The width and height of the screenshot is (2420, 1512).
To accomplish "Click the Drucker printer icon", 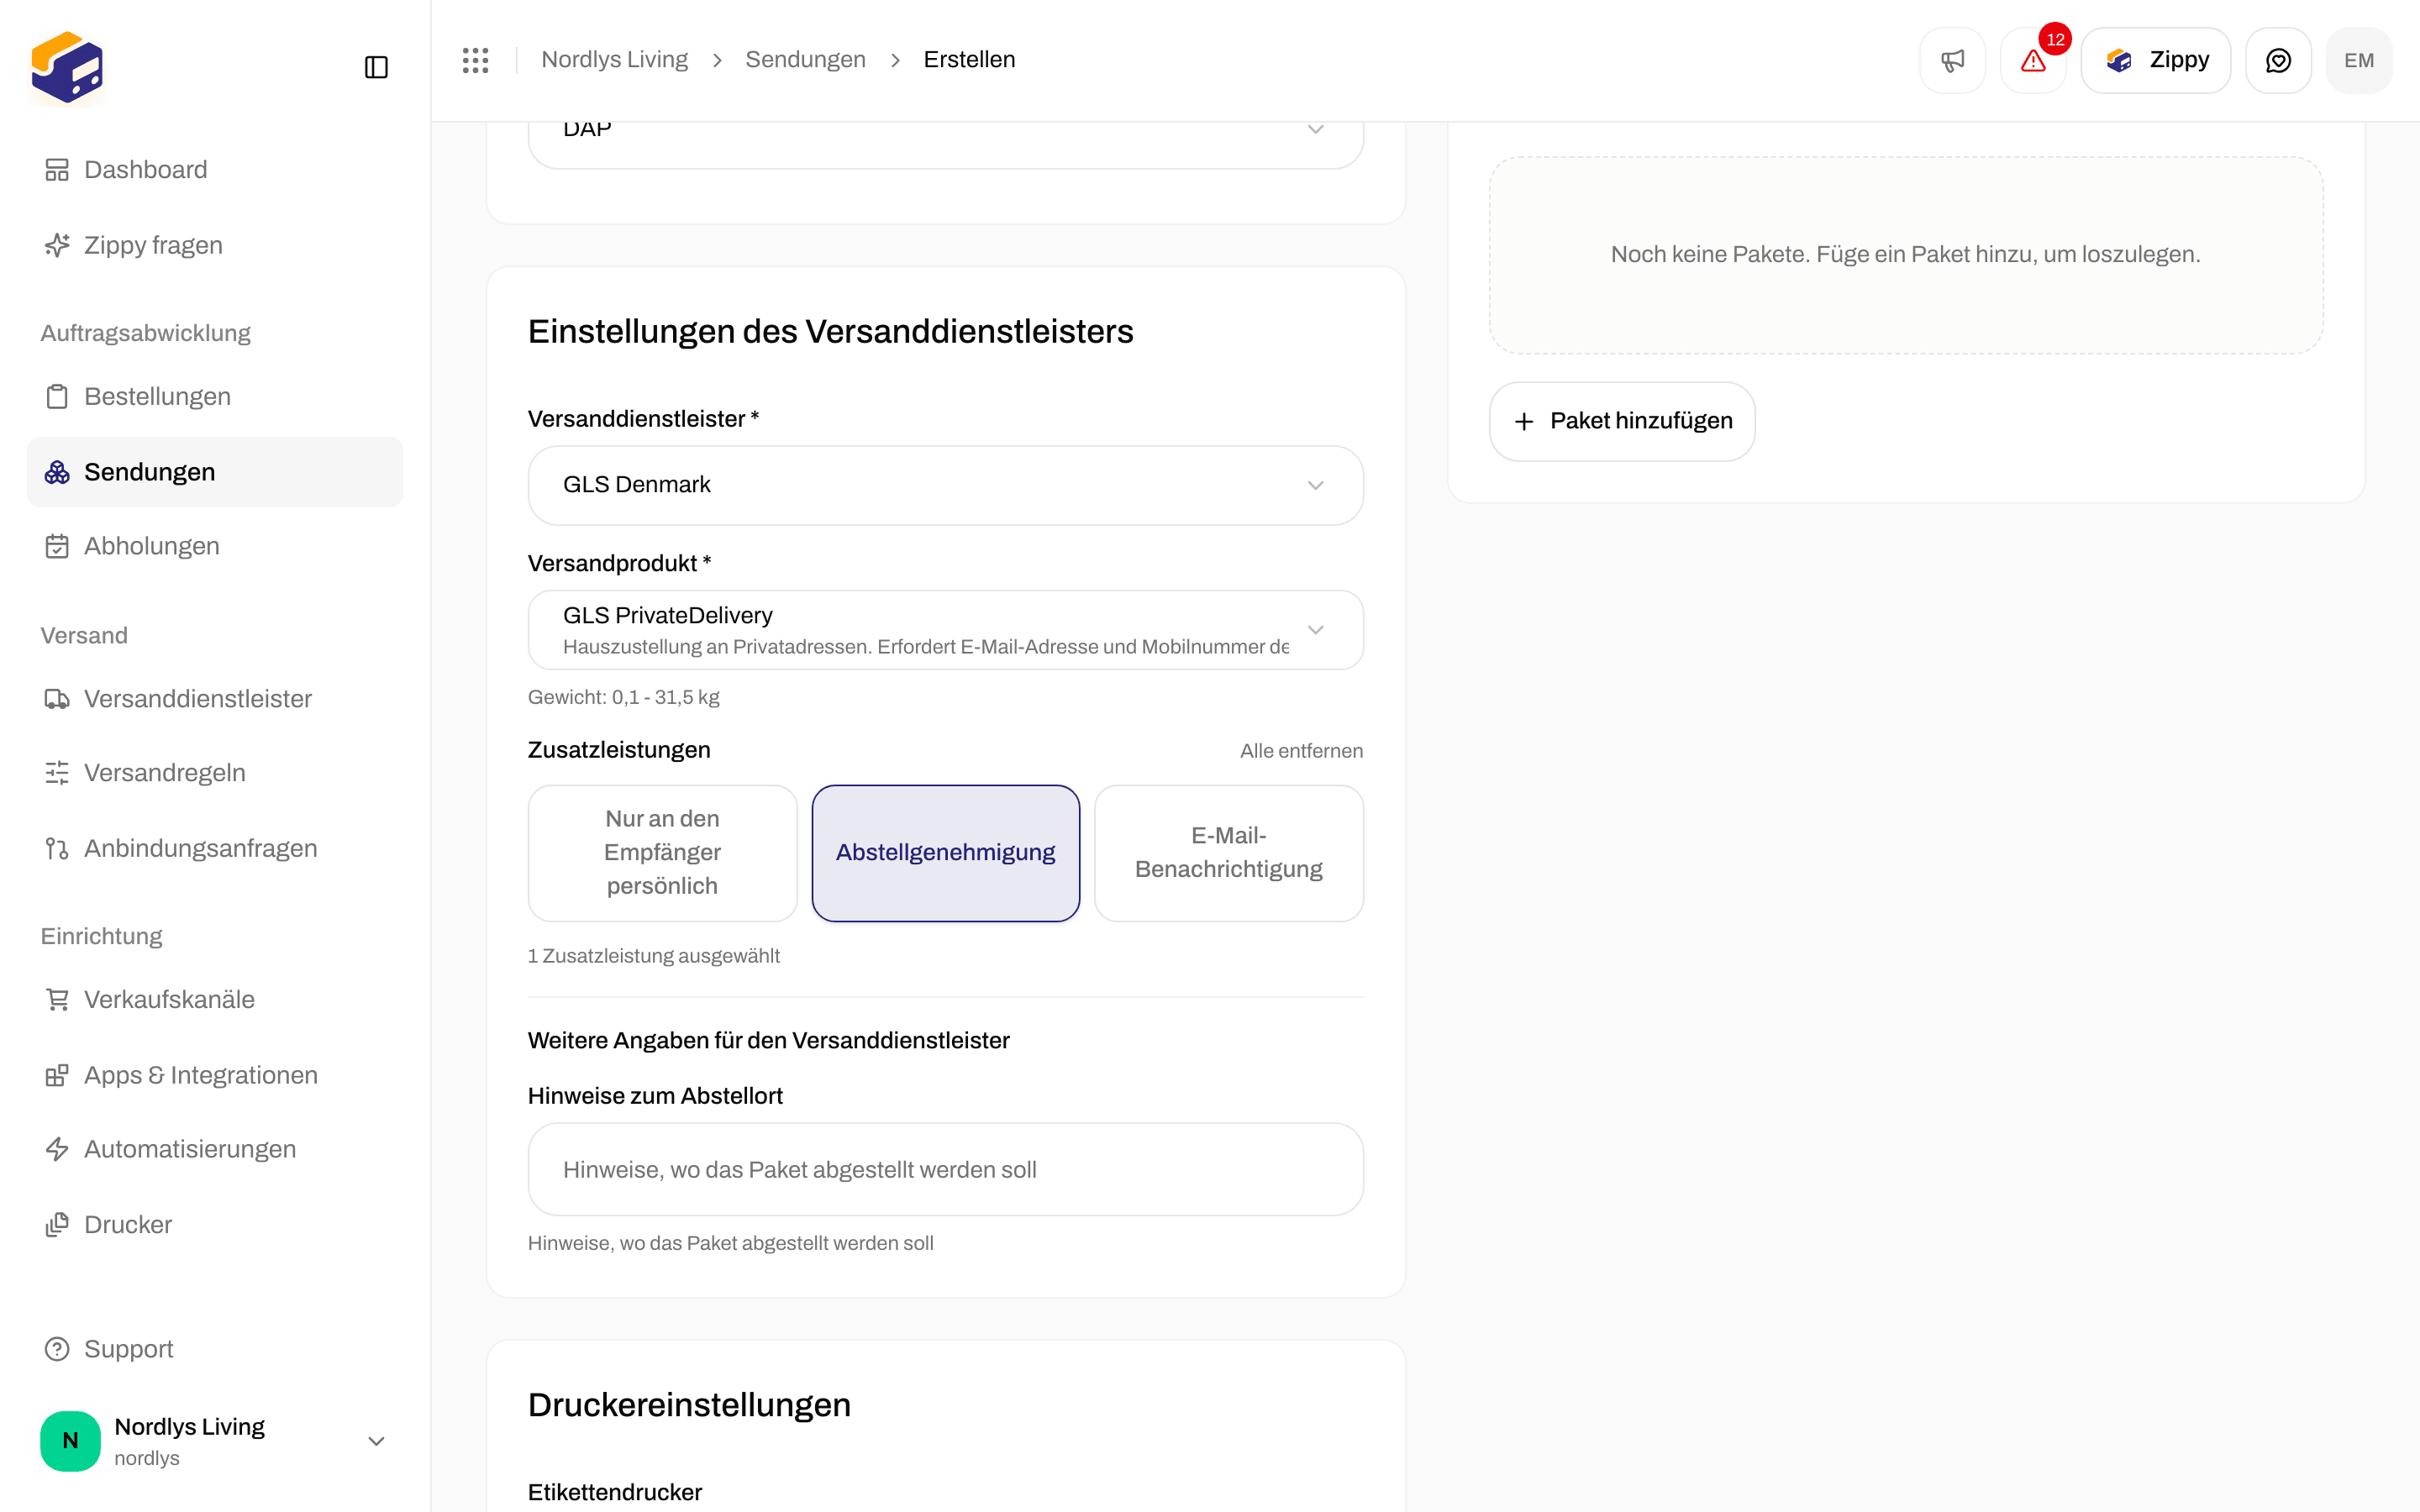I will (57, 1225).
